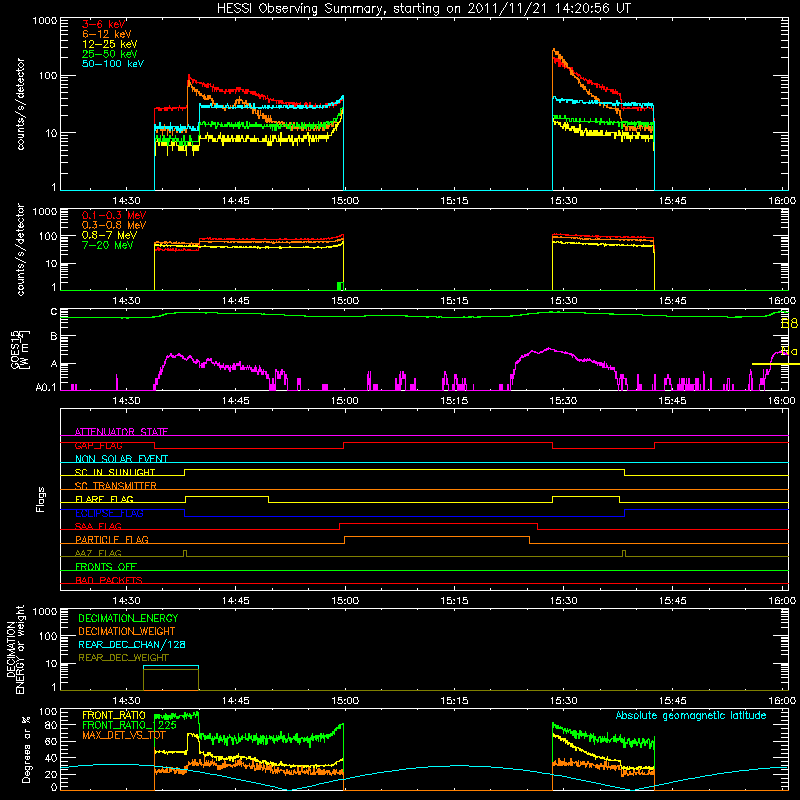Click the SC_IN_SUNLIGHT flag label
The width and height of the screenshot is (800, 800).
pos(115,472)
